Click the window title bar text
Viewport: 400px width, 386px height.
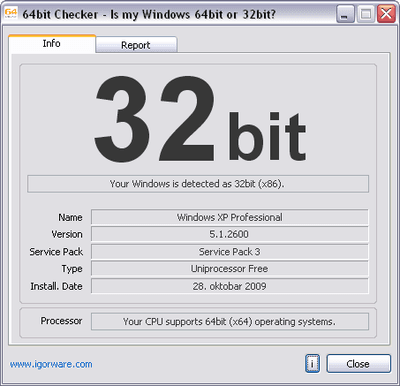pyautogui.click(x=149, y=14)
